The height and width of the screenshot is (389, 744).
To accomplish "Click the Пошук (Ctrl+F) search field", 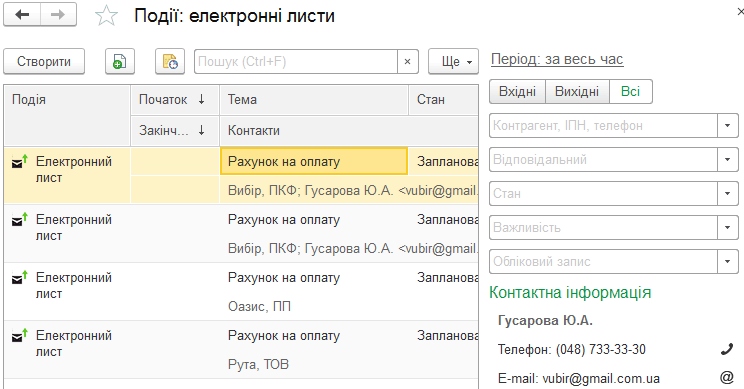I will click(296, 62).
